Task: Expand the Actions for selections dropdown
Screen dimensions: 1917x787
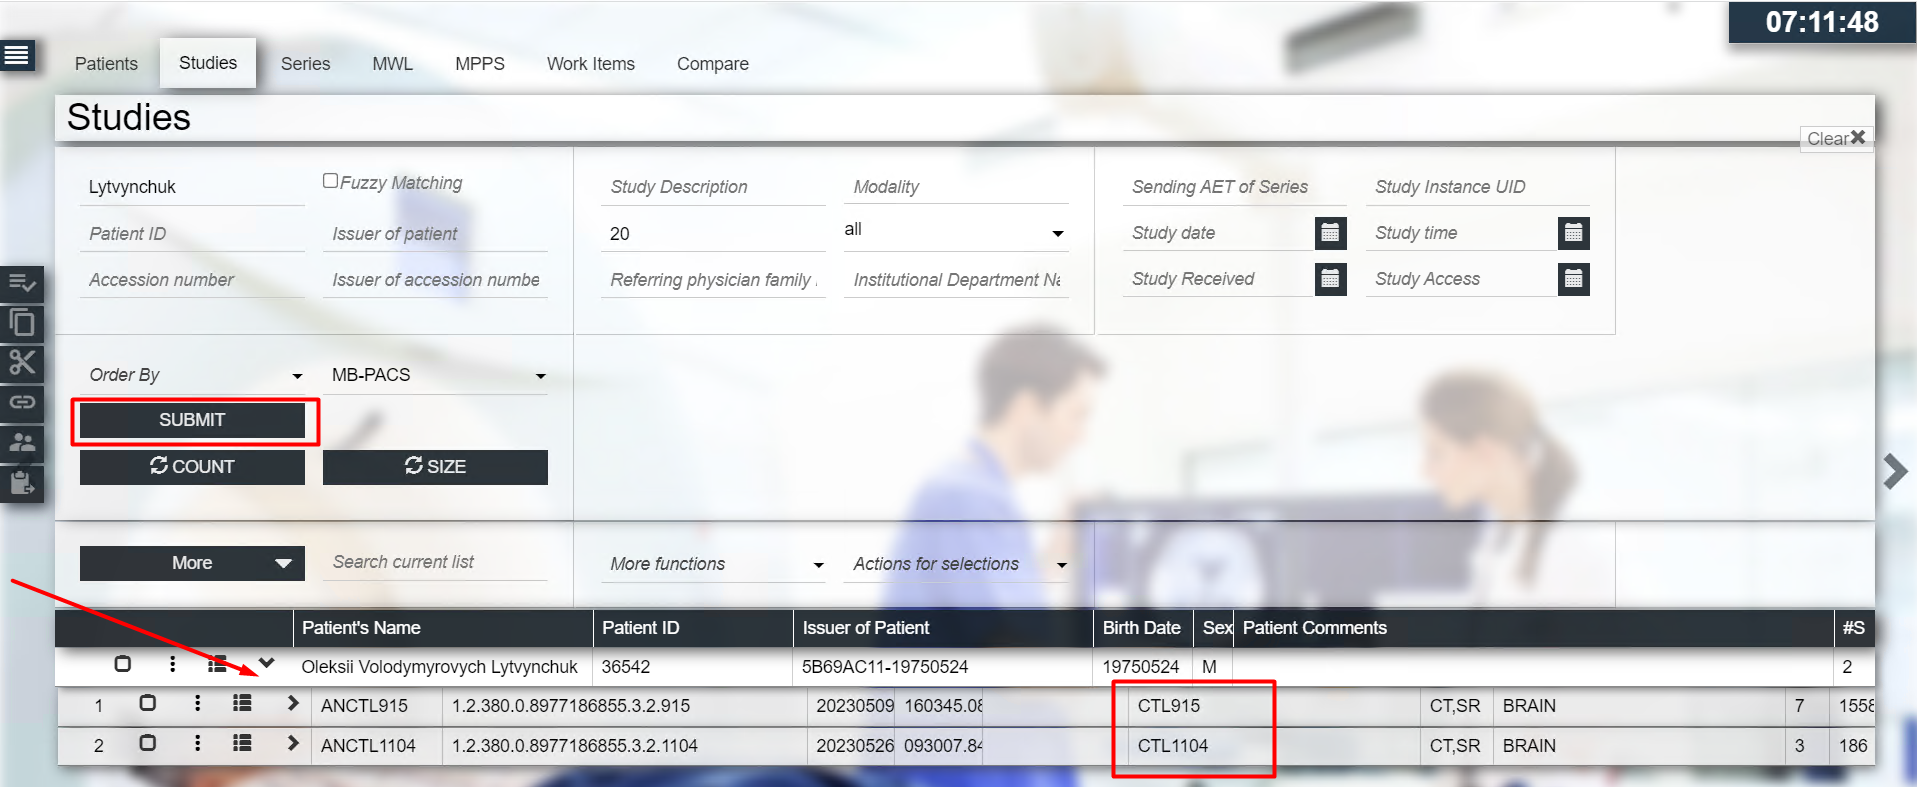Action: pos(957,564)
